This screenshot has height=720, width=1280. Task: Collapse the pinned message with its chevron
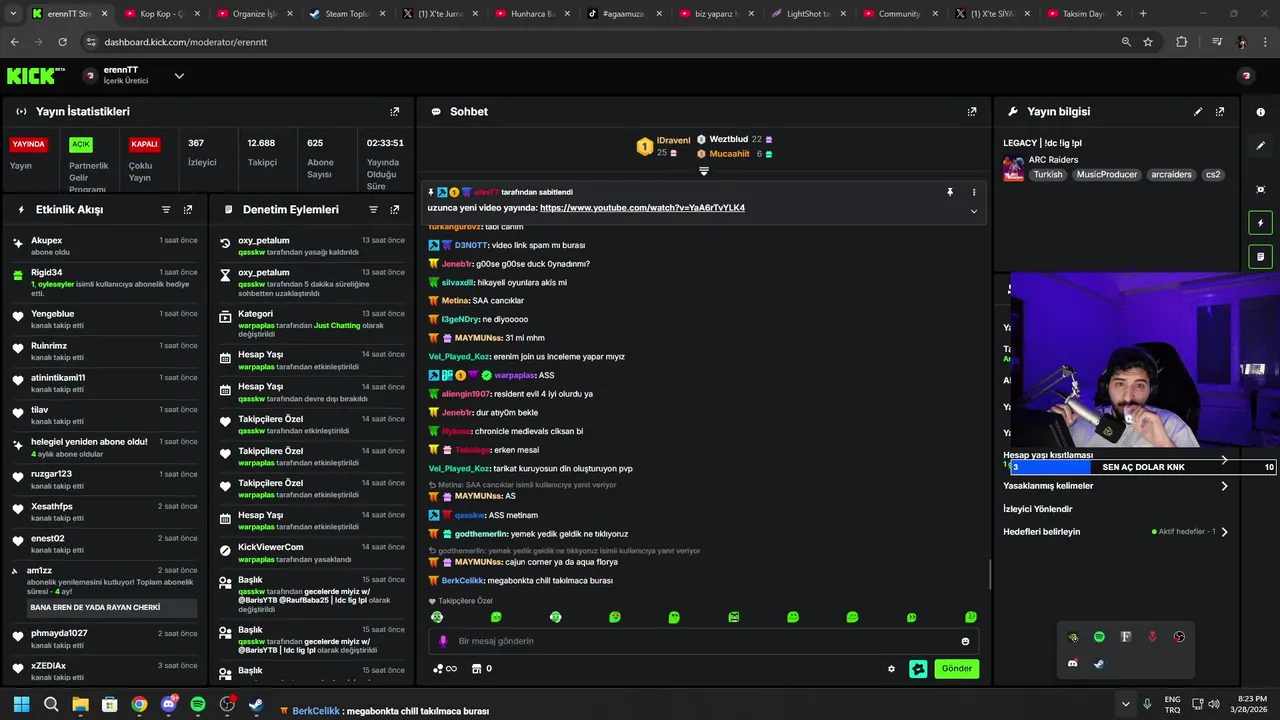click(x=974, y=211)
